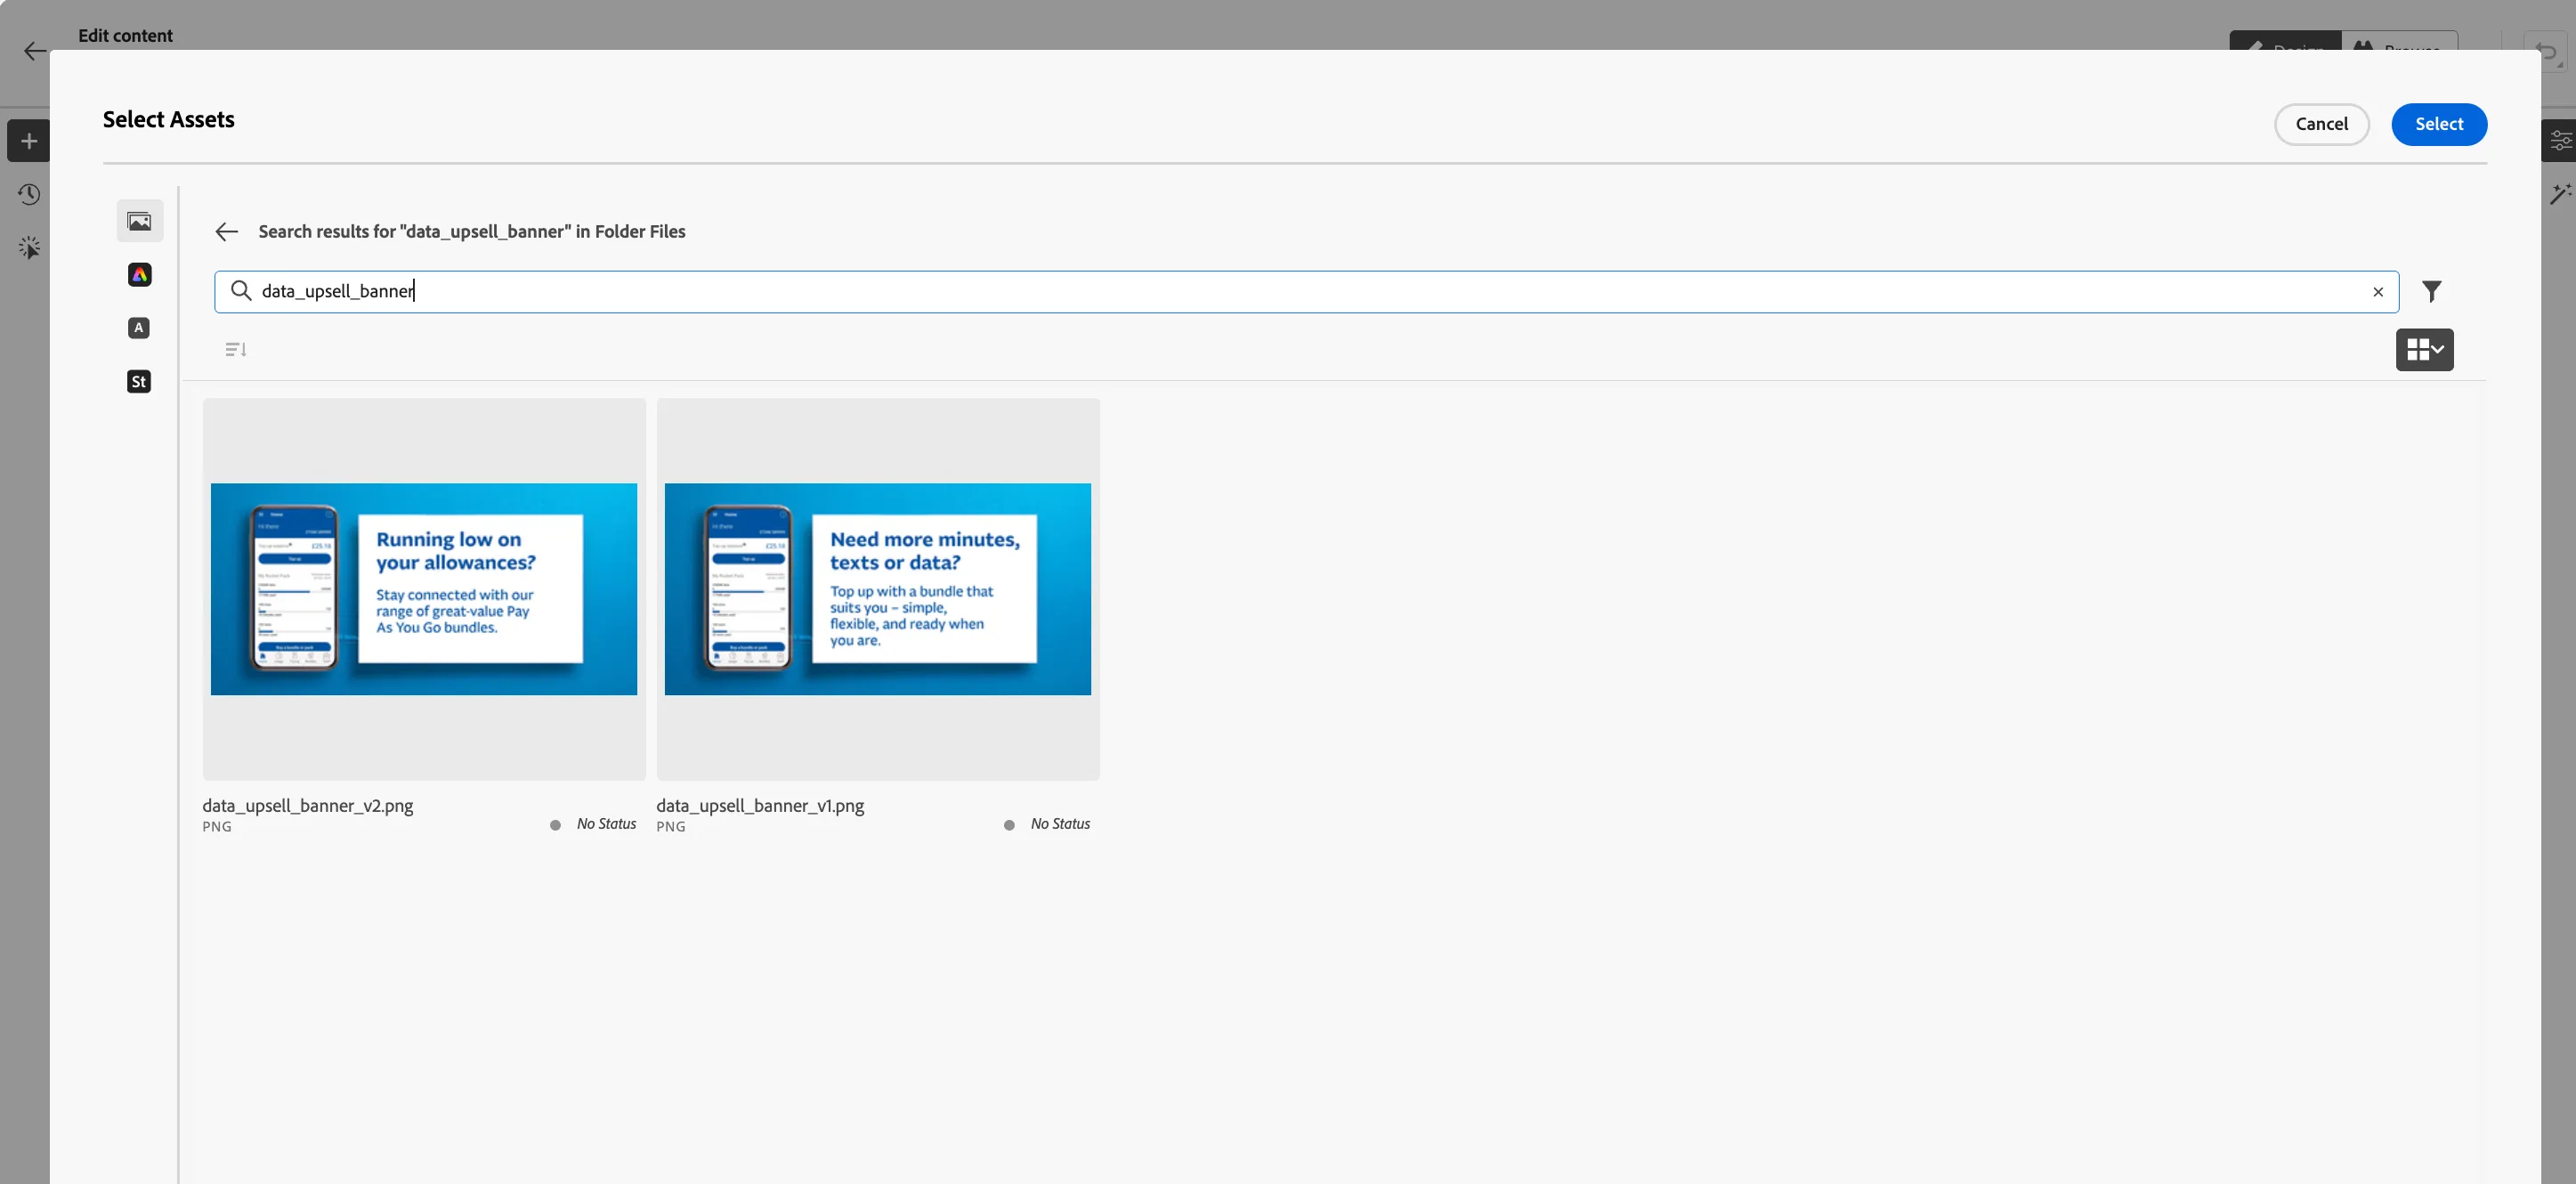
Task: Open Adobe Express source icon
Action: coord(140,274)
